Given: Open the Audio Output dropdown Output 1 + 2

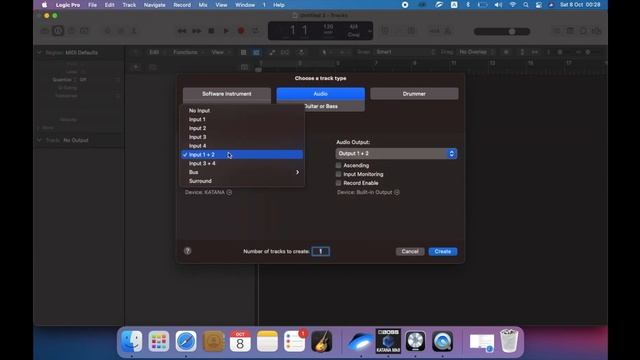Looking at the screenshot, I should coord(396,153).
